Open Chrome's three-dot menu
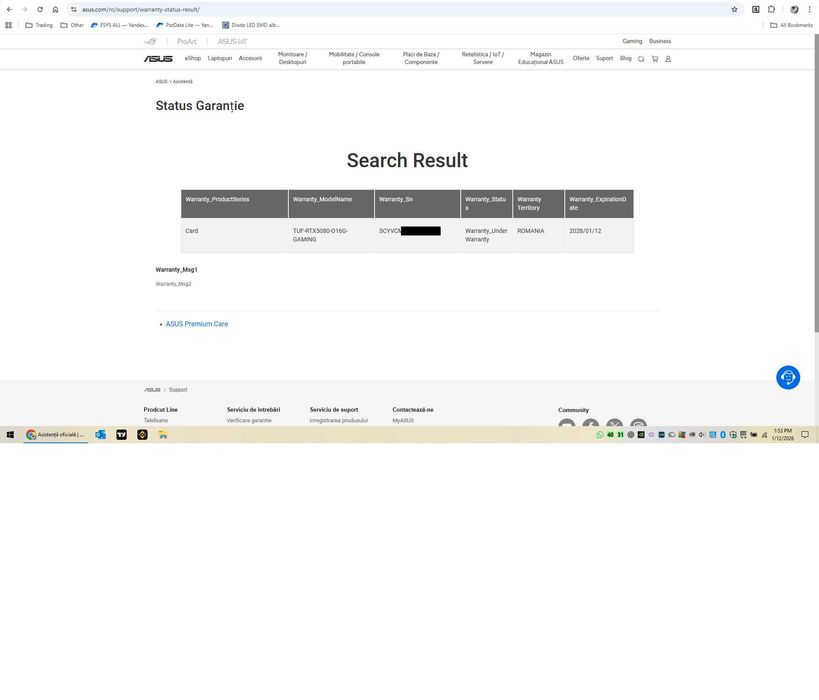This screenshot has height=700, width=819. click(809, 9)
